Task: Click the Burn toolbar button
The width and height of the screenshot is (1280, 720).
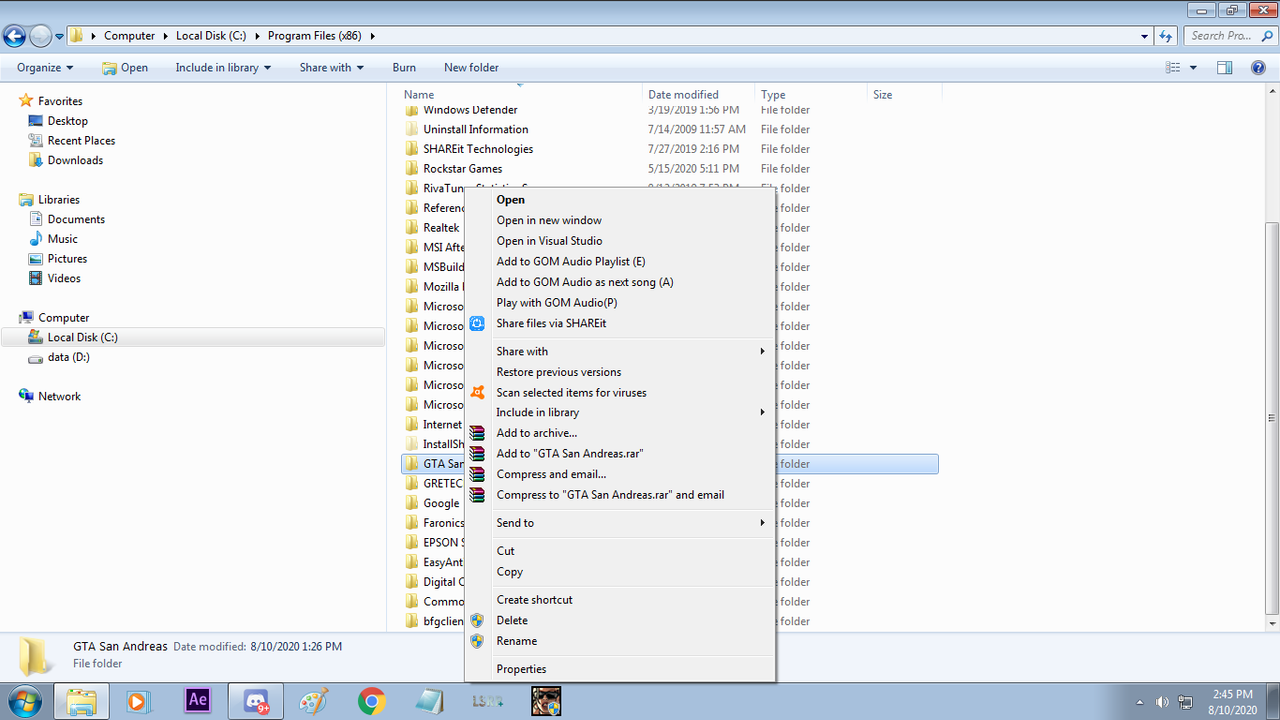Action: (404, 68)
